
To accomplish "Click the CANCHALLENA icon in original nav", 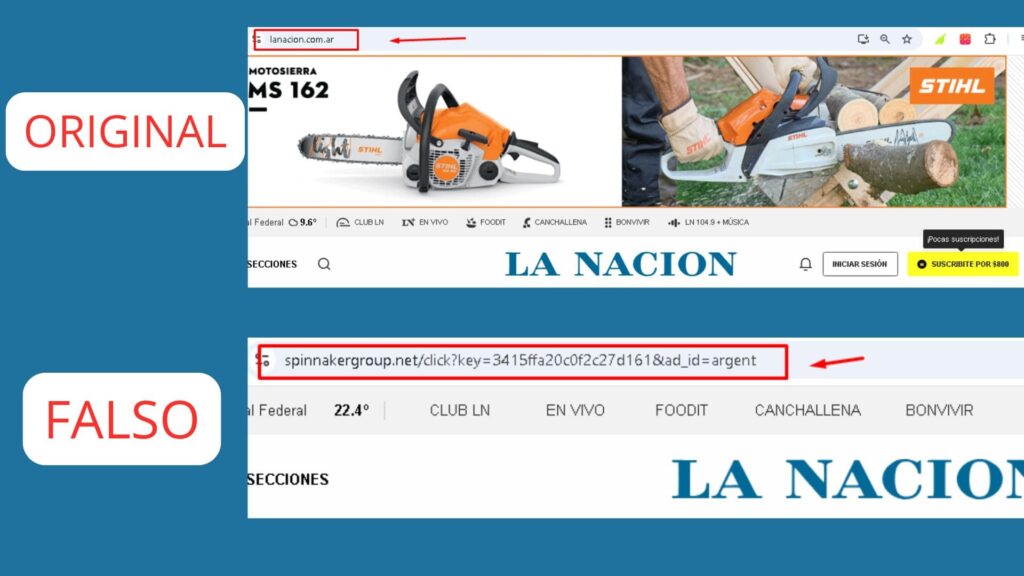I will tap(526, 223).
